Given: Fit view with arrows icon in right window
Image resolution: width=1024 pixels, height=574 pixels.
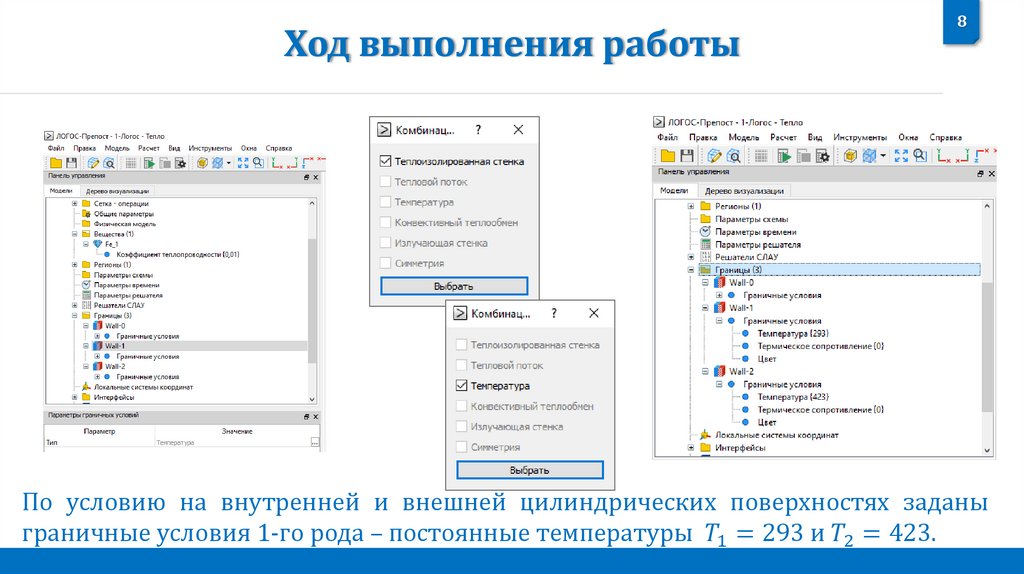Looking at the screenshot, I should coord(901,155).
